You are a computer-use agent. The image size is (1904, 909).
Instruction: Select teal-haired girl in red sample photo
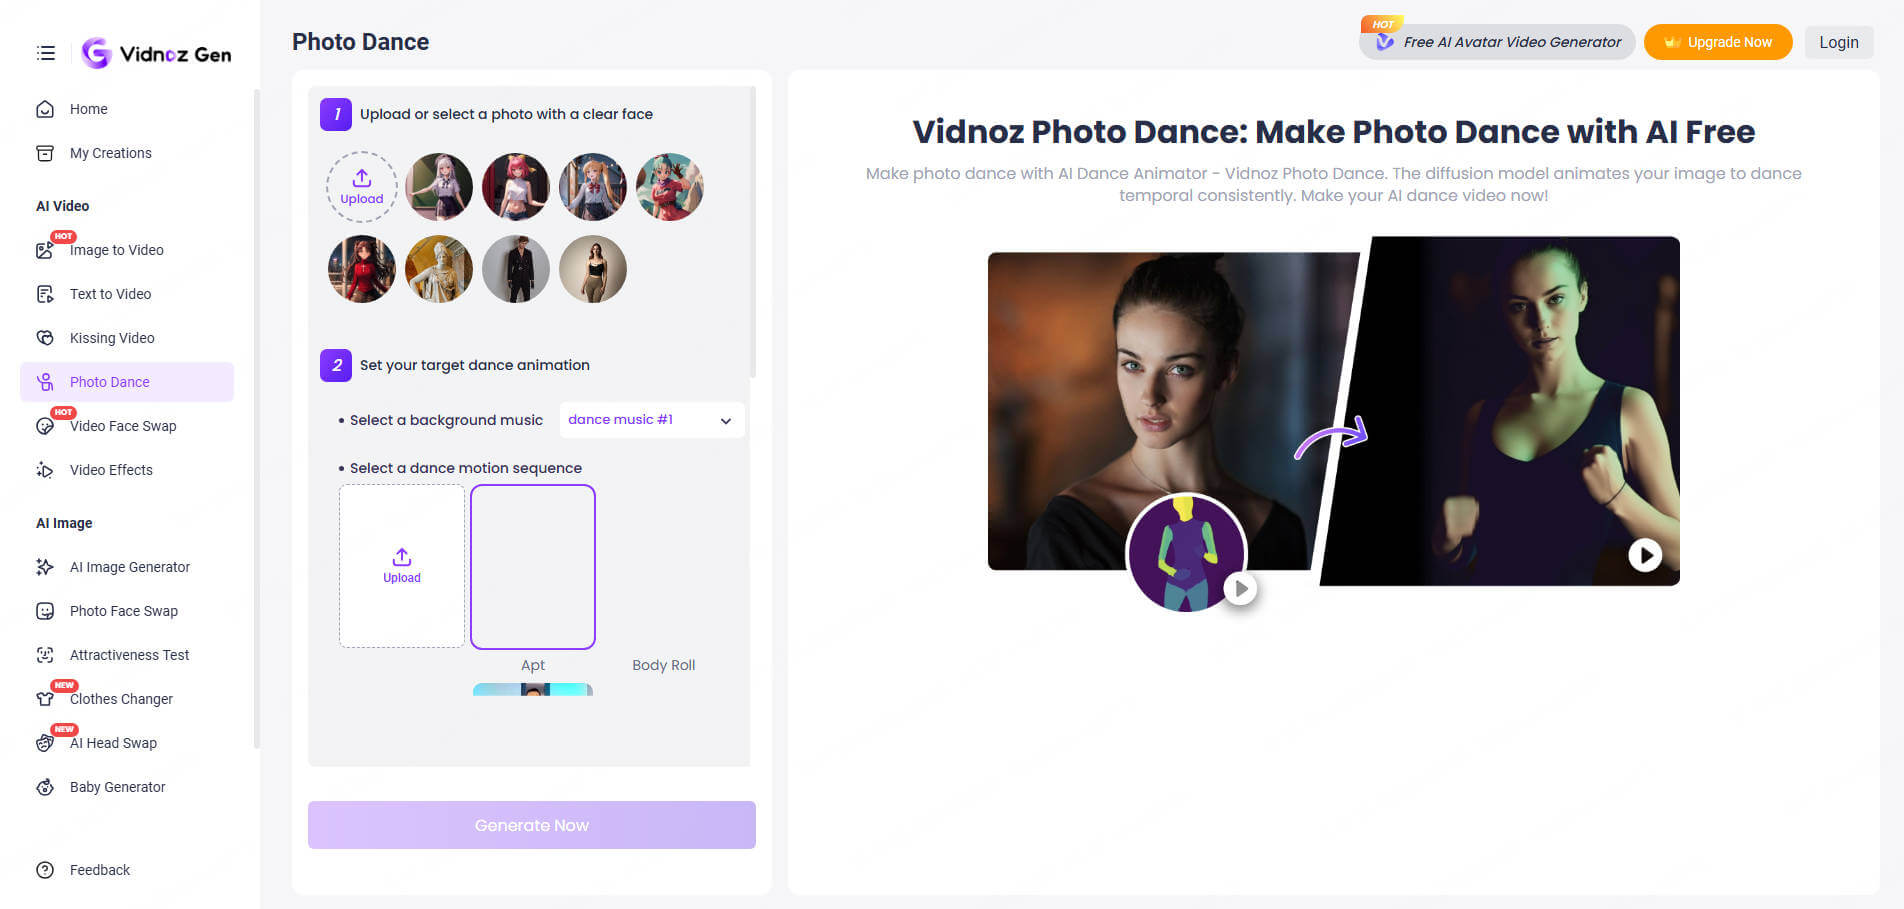[670, 187]
